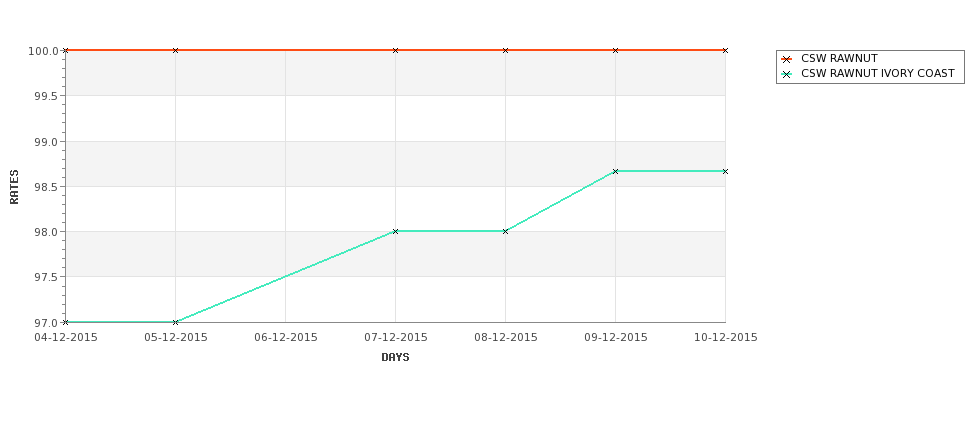Select Ivory Coast data point on 07-12-2015
975x429 pixels.
(x=395, y=231)
